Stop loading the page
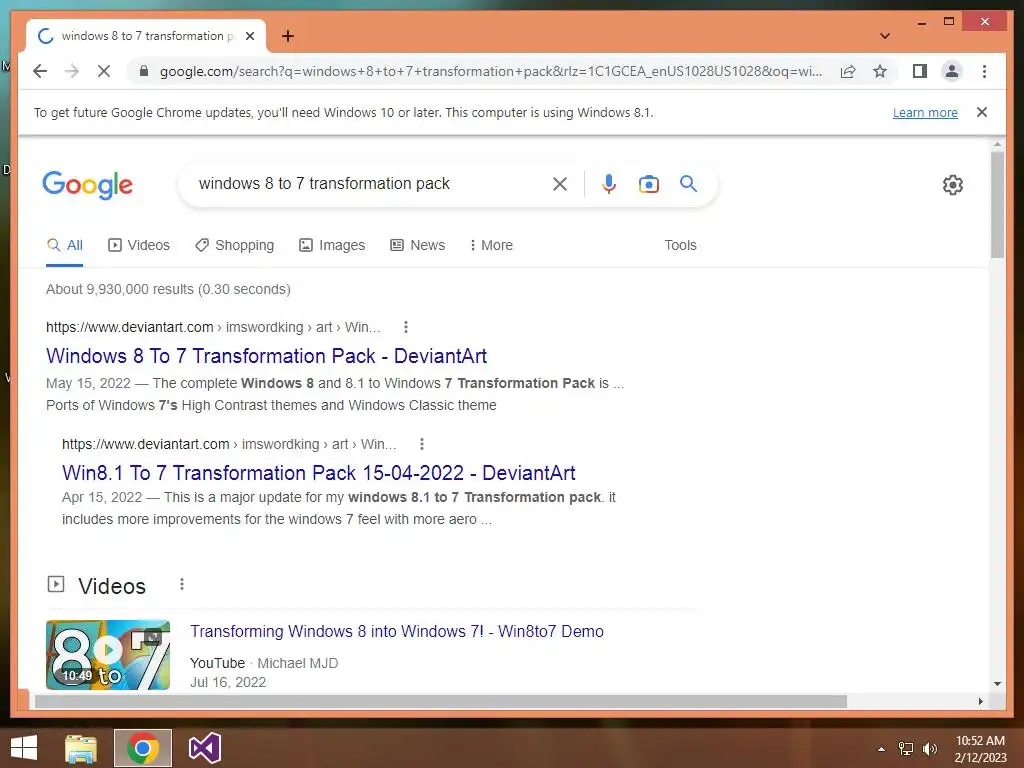The image size is (1024, 768). pos(104,71)
